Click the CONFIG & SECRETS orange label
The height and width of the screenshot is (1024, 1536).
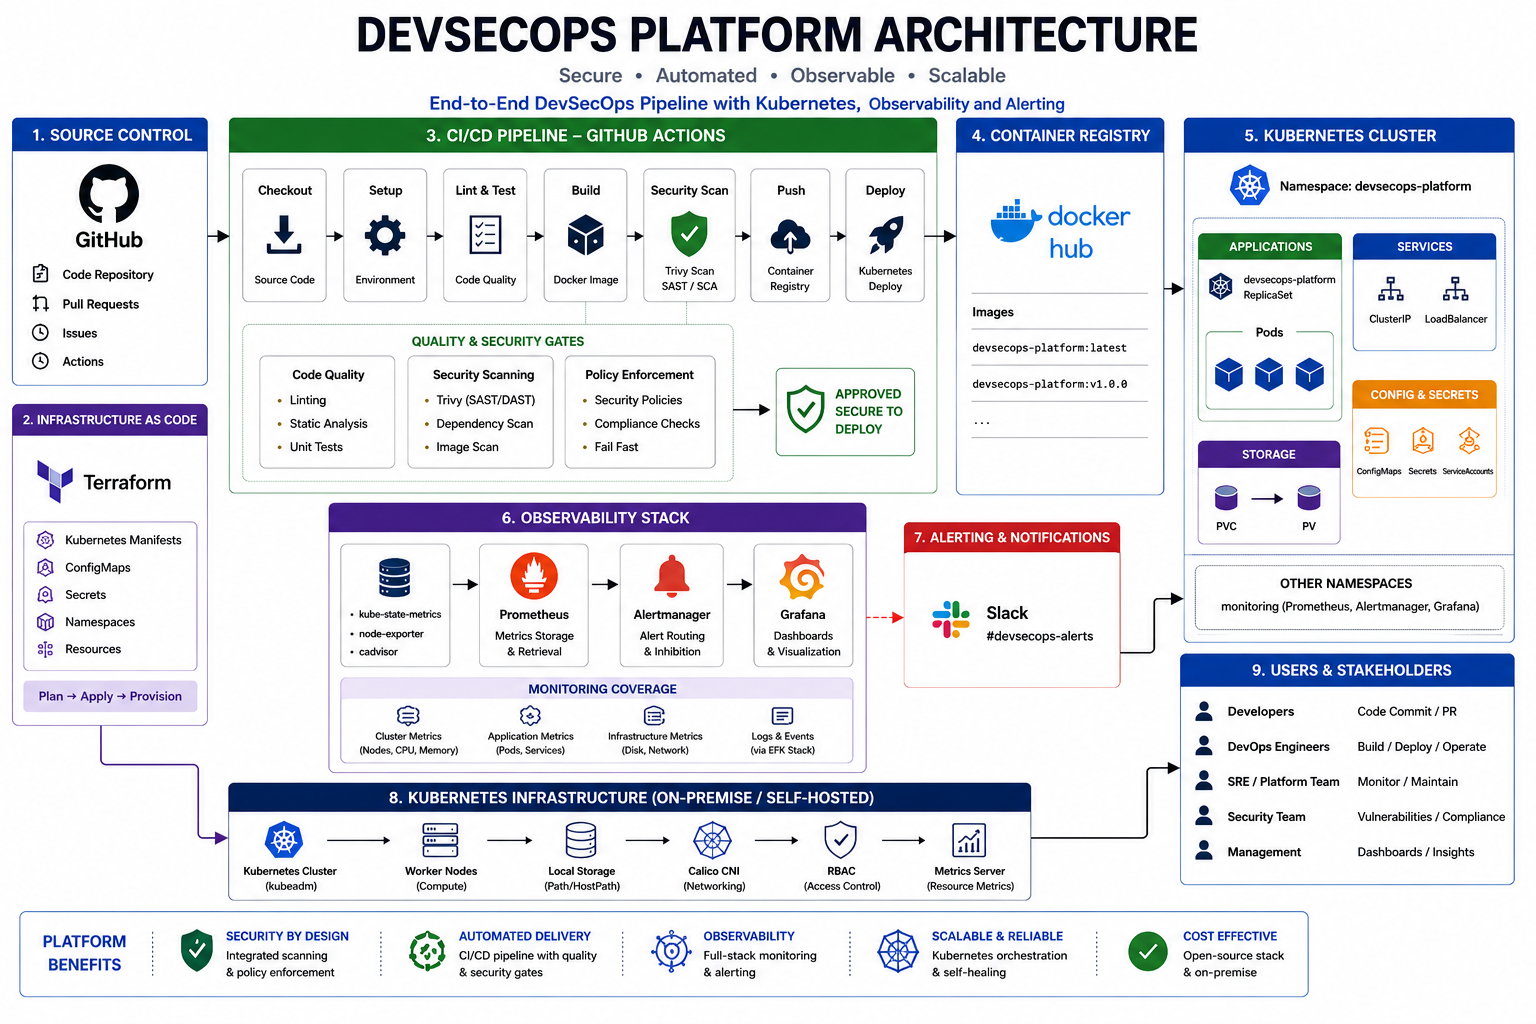click(x=1424, y=395)
